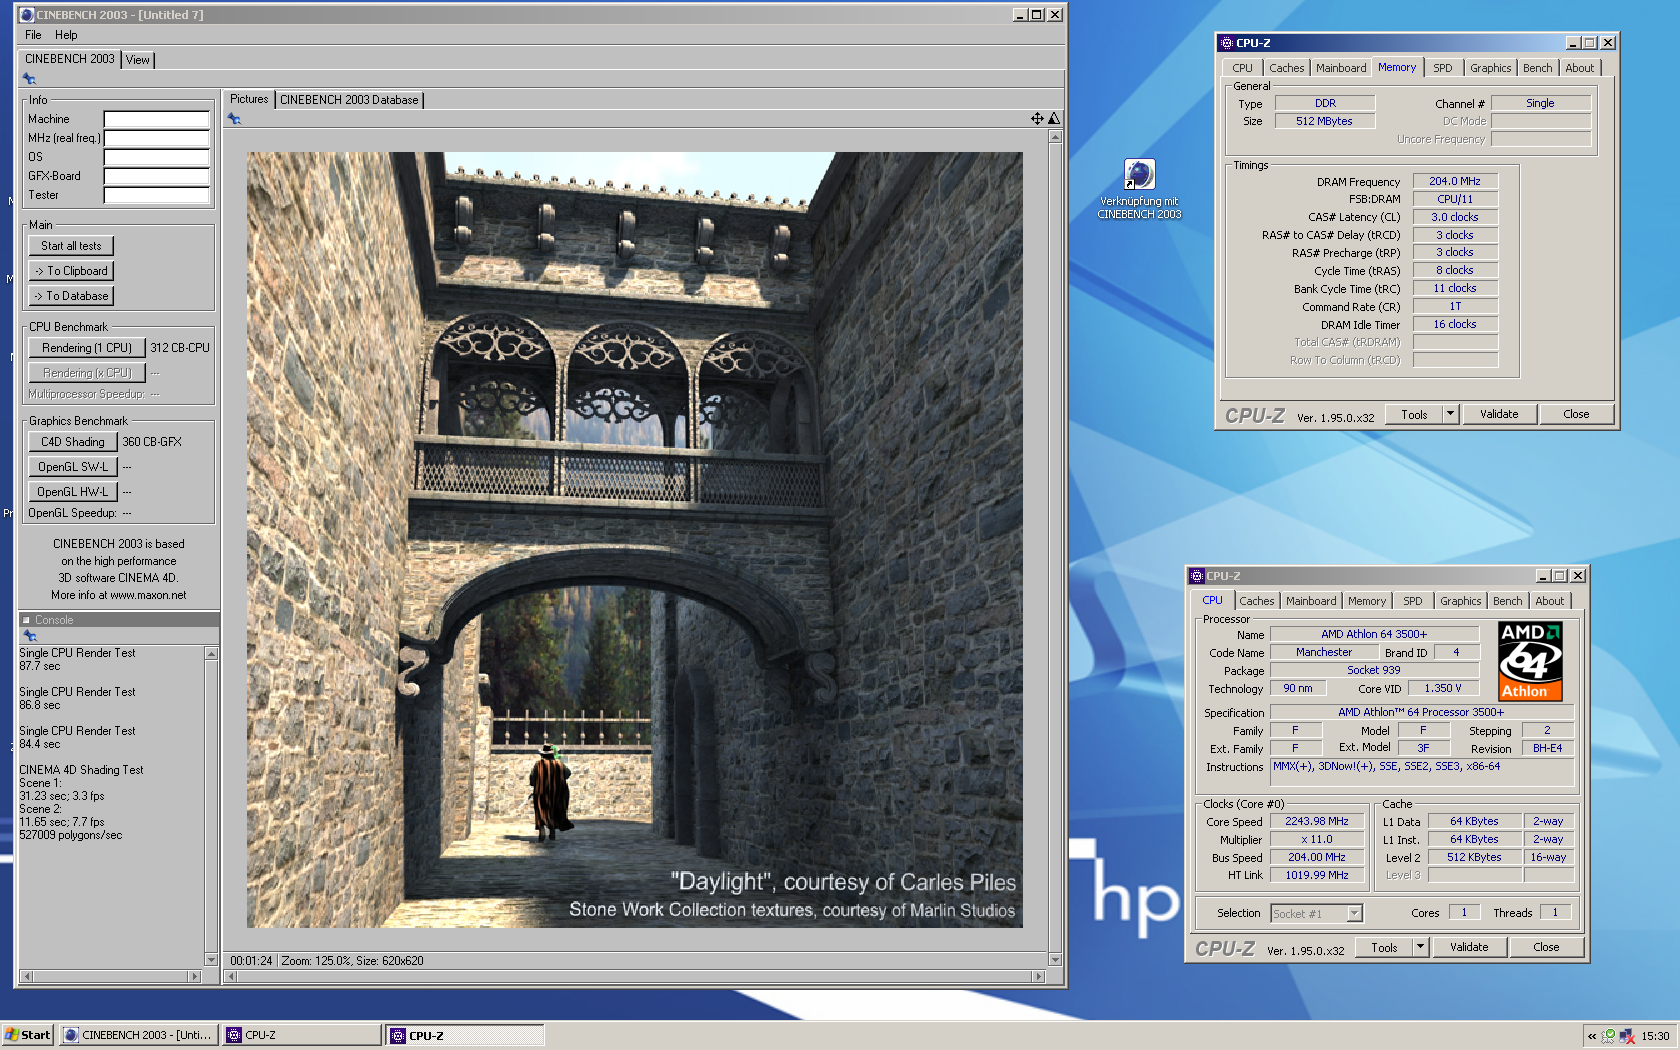Switch to the CINEBENCH 2003 Database tab
The width and height of the screenshot is (1680, 1050).
click(349, 100)
